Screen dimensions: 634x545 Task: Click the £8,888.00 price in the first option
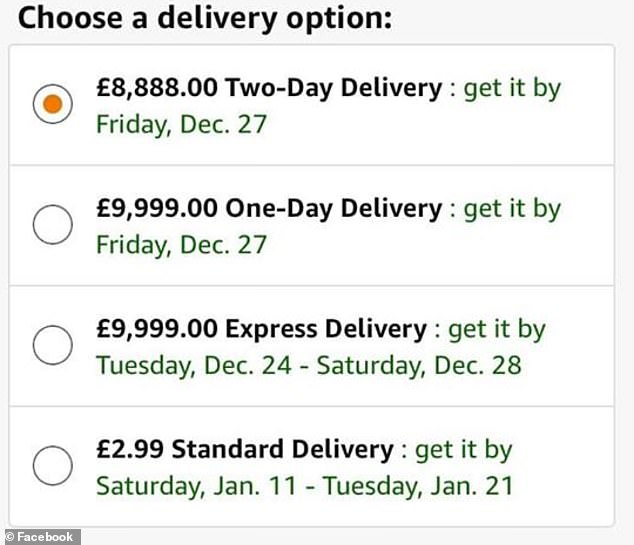coord(157,88)
